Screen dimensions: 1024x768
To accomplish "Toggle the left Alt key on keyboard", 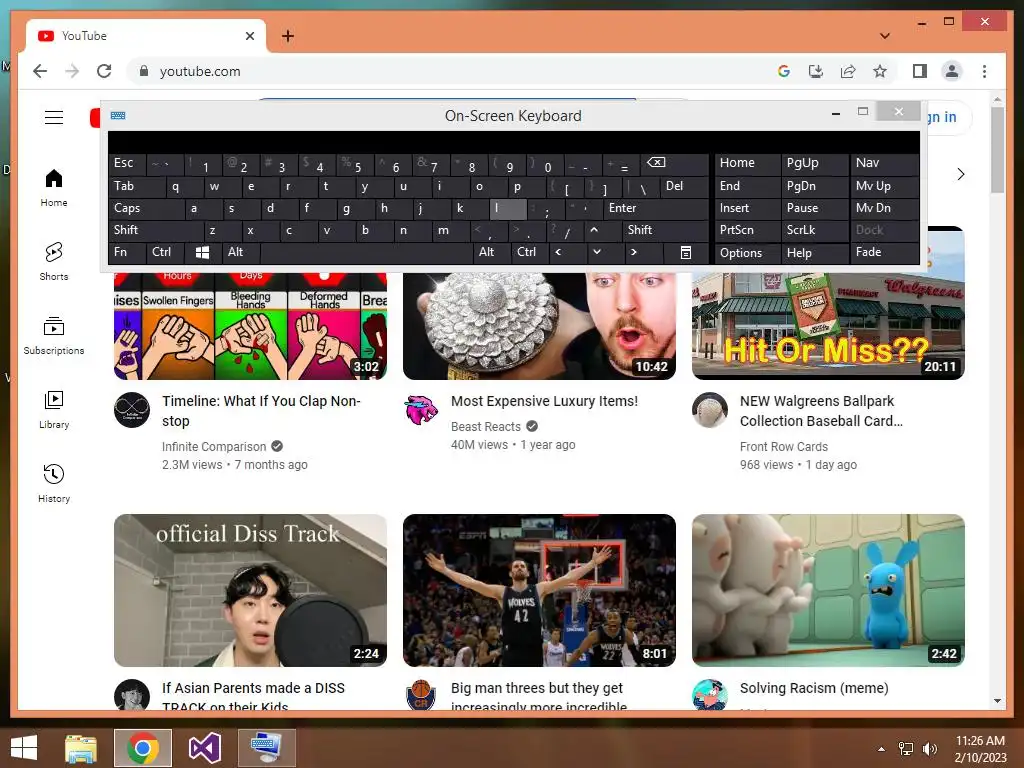I will point(241,252).
